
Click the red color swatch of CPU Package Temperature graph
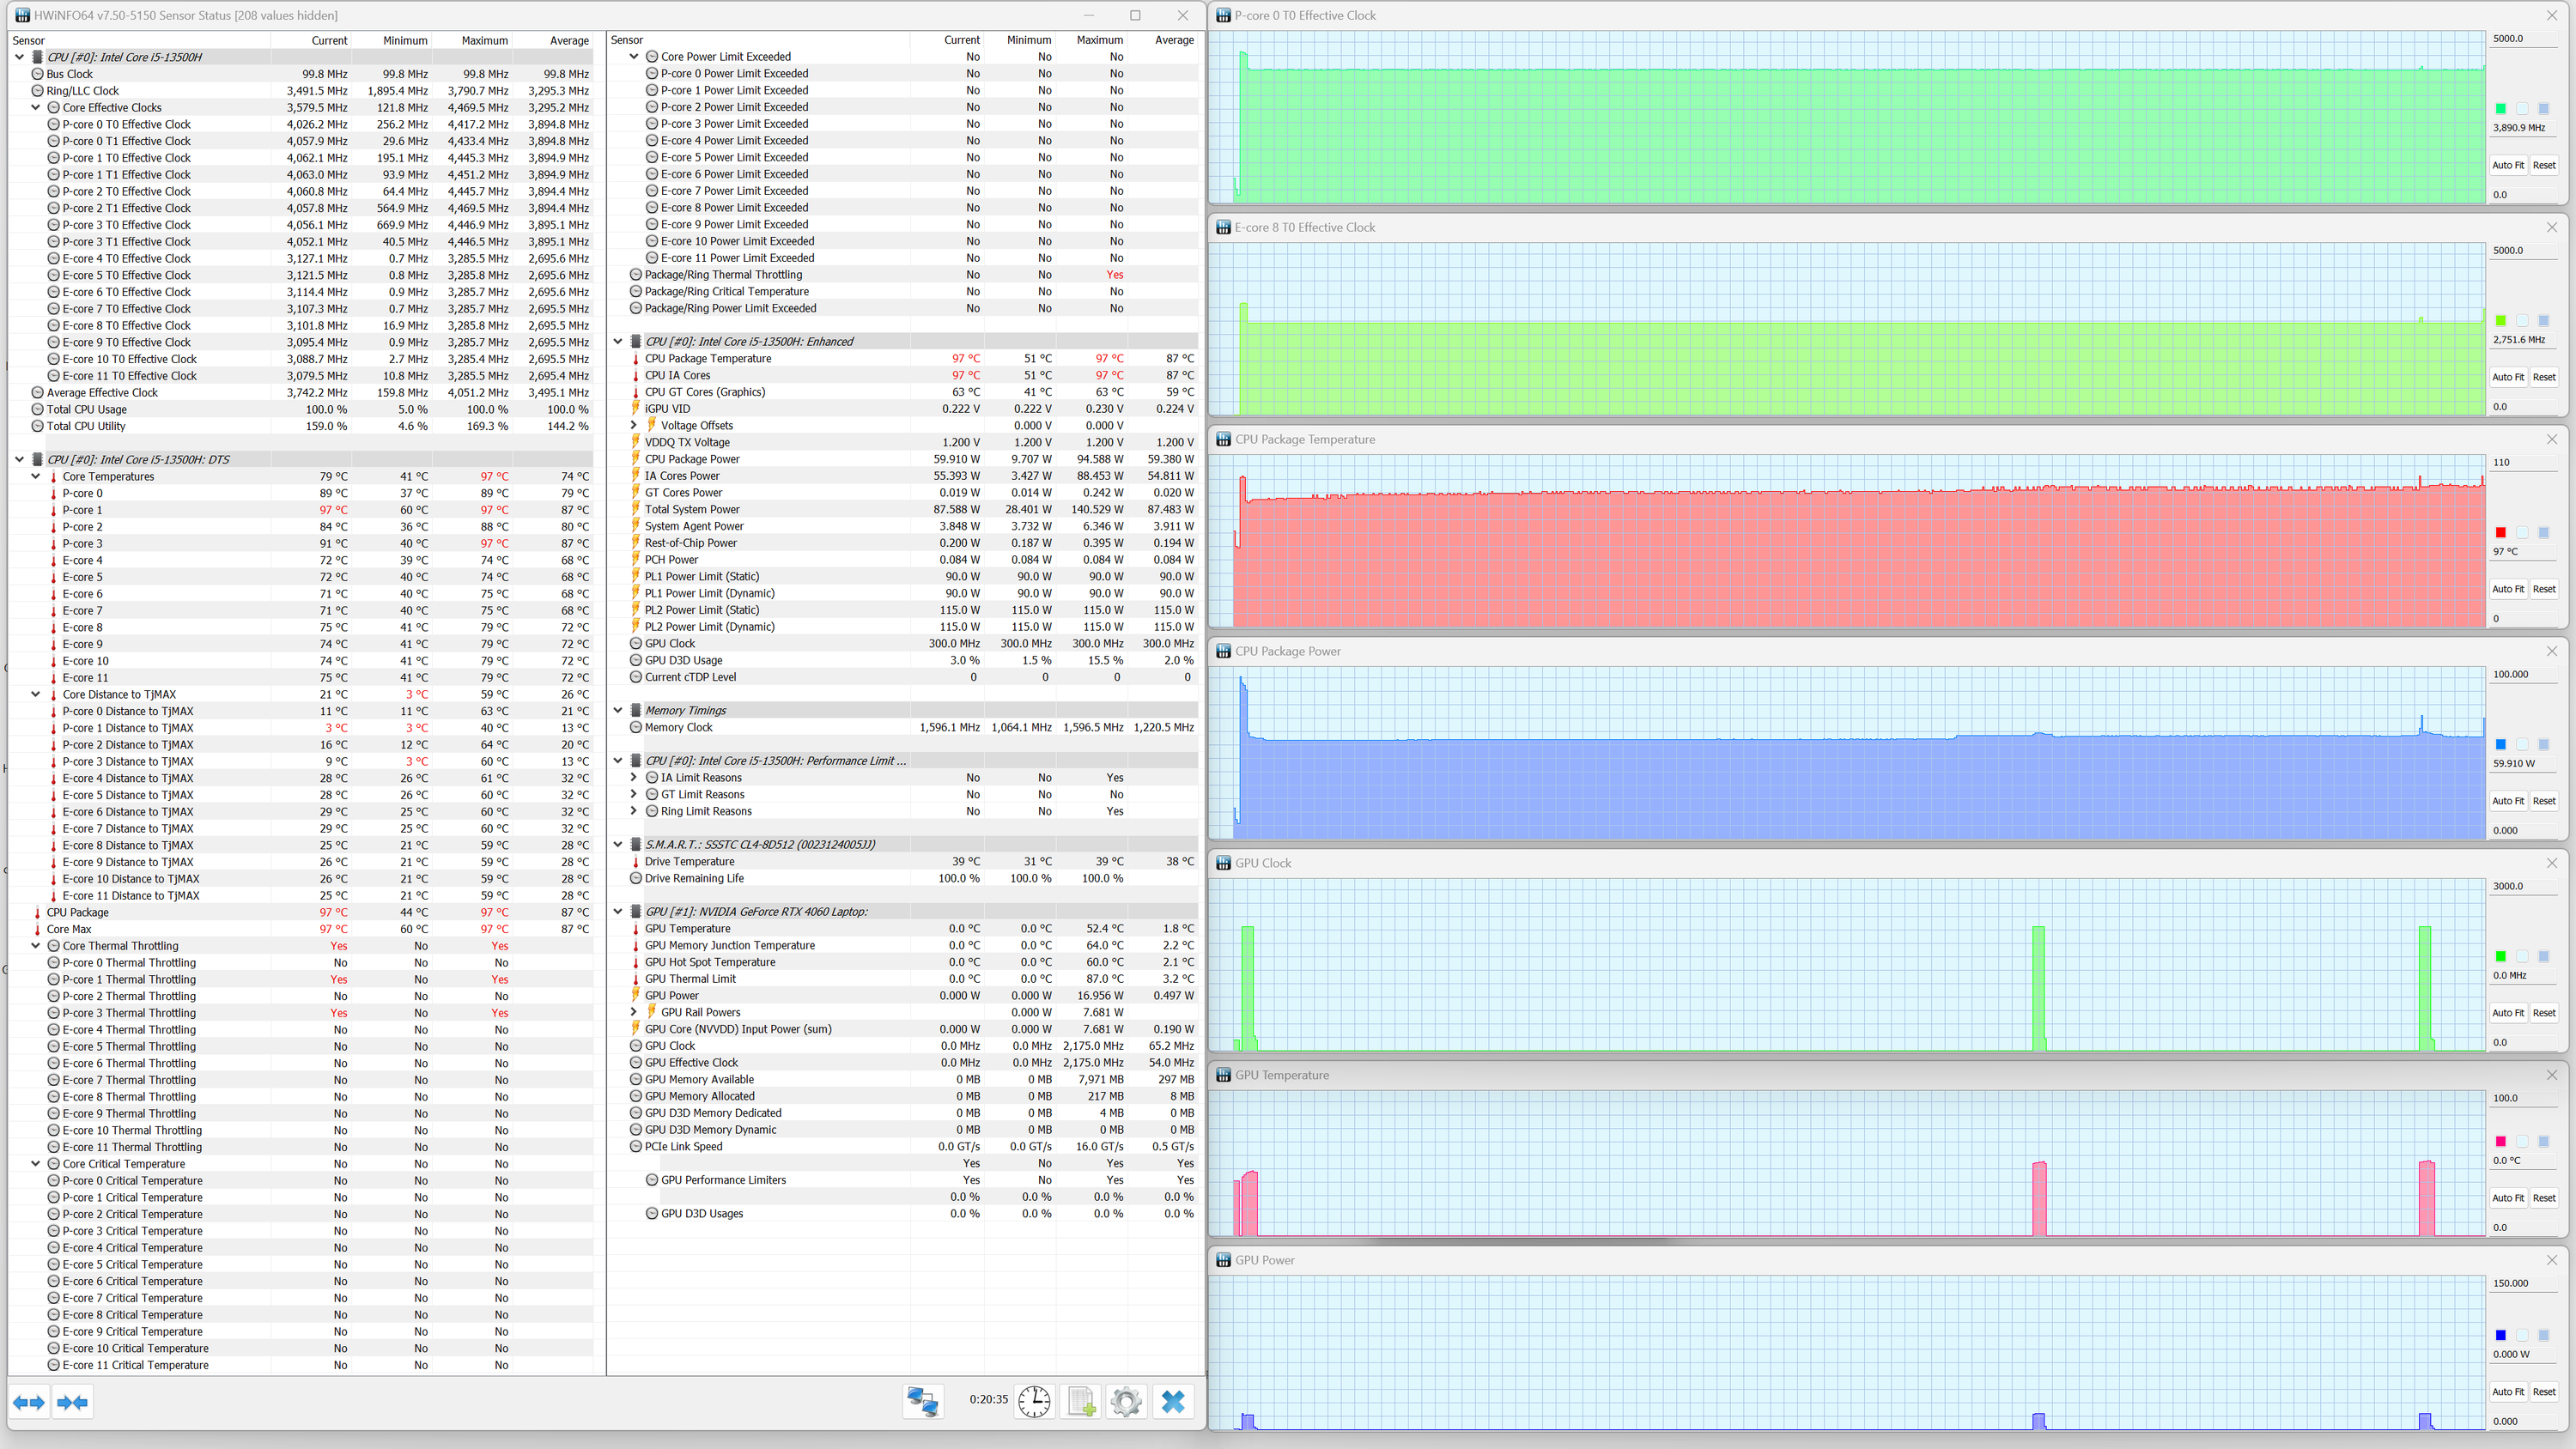coord(2500,533)
